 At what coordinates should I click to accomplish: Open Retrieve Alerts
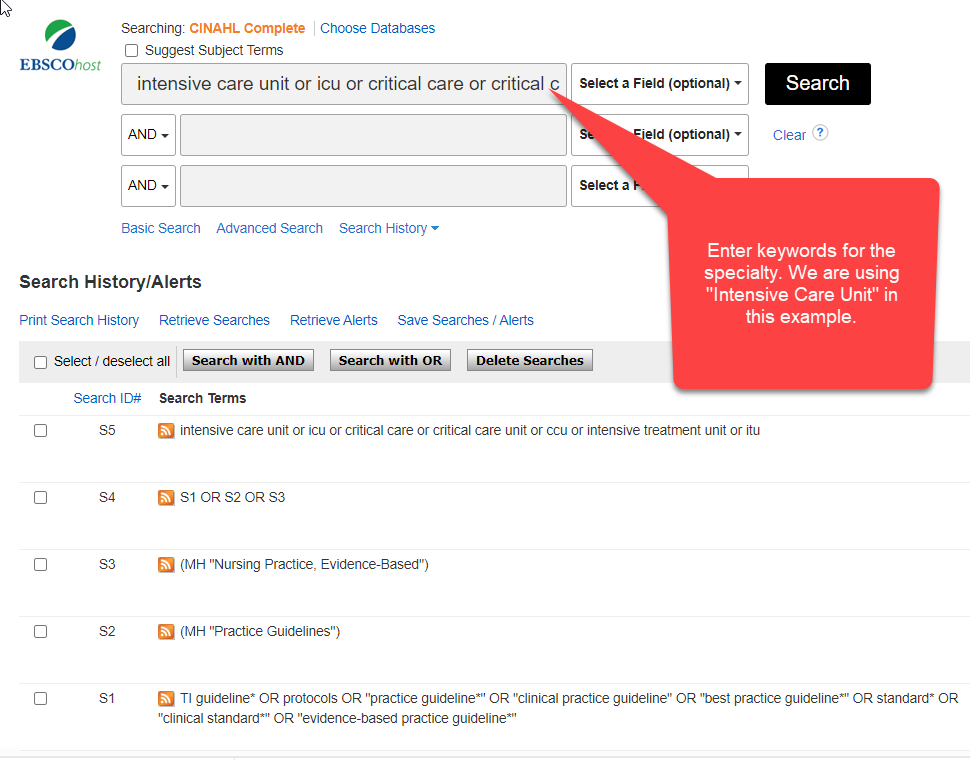tap(333, 320)
